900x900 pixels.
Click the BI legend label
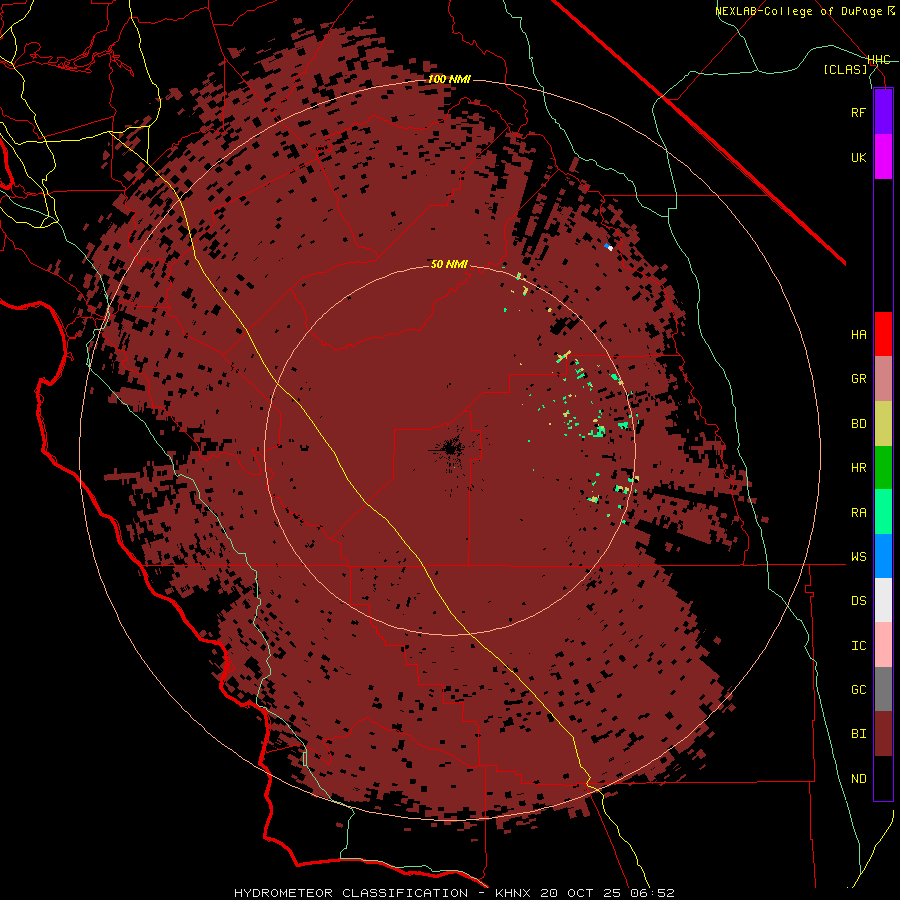tap(858, 734)
